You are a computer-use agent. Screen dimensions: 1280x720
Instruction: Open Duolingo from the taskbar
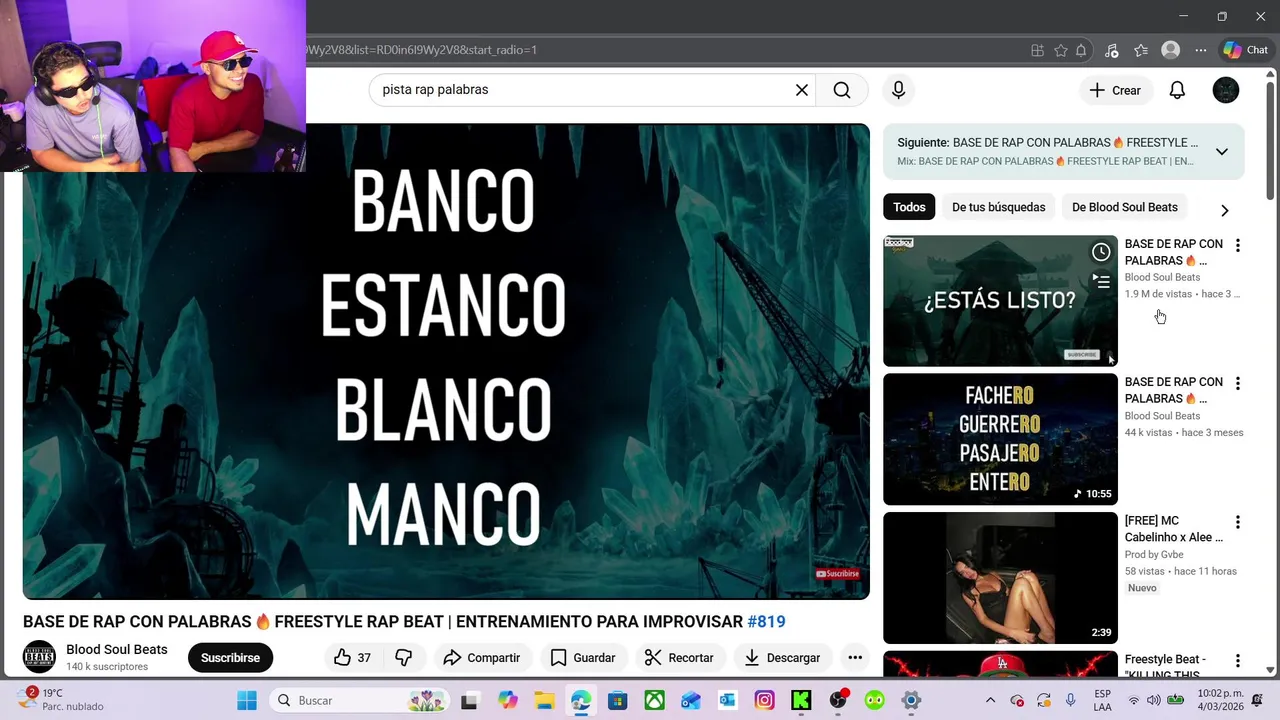pos(875,701)
